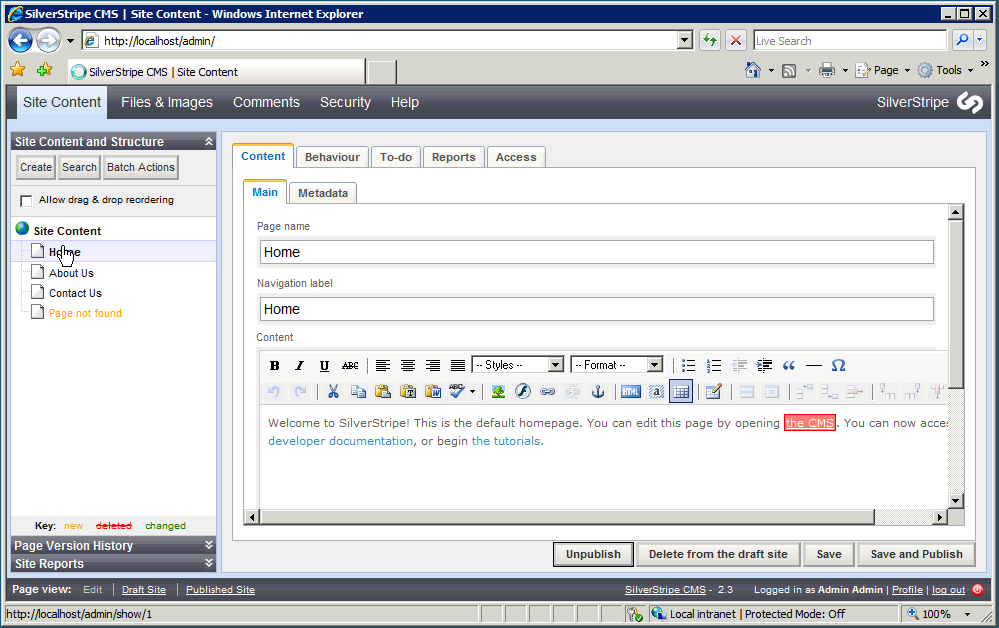Image resolution: width=999 pixels, height=628 pixels.
Task: Insert a numbered list
Action: 714,366
